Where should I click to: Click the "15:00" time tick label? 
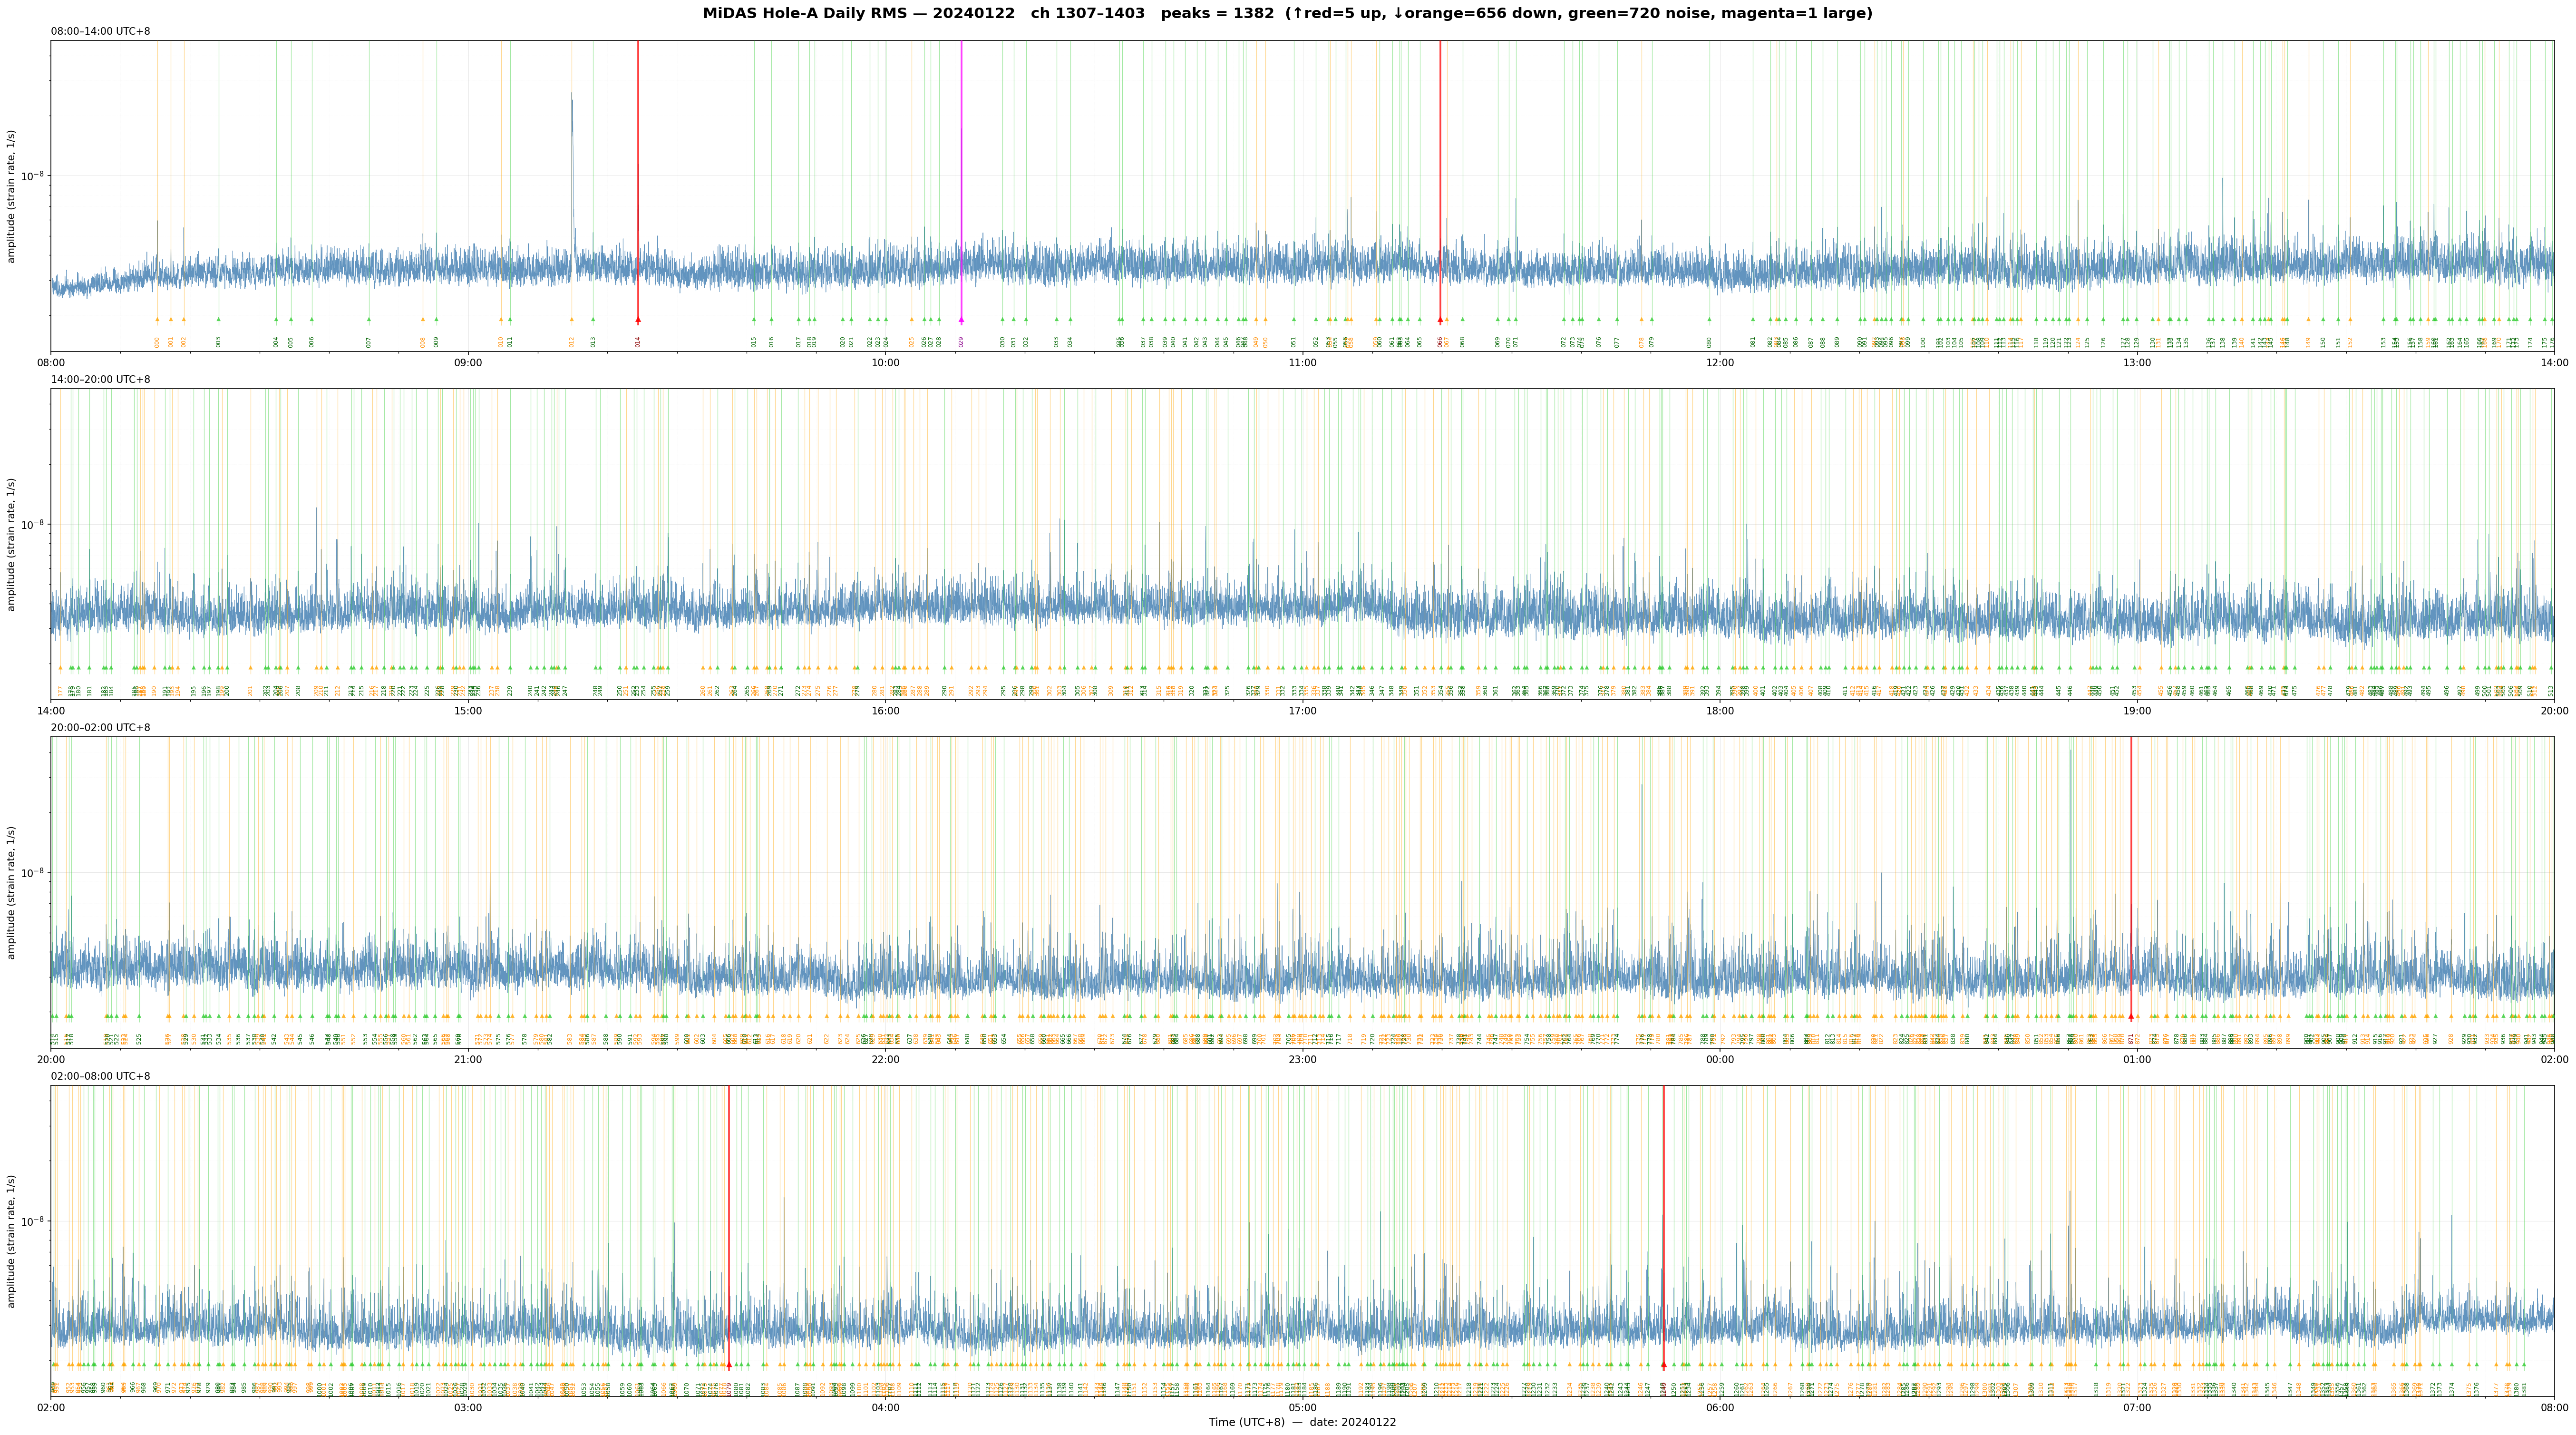[x=468, y=711]
